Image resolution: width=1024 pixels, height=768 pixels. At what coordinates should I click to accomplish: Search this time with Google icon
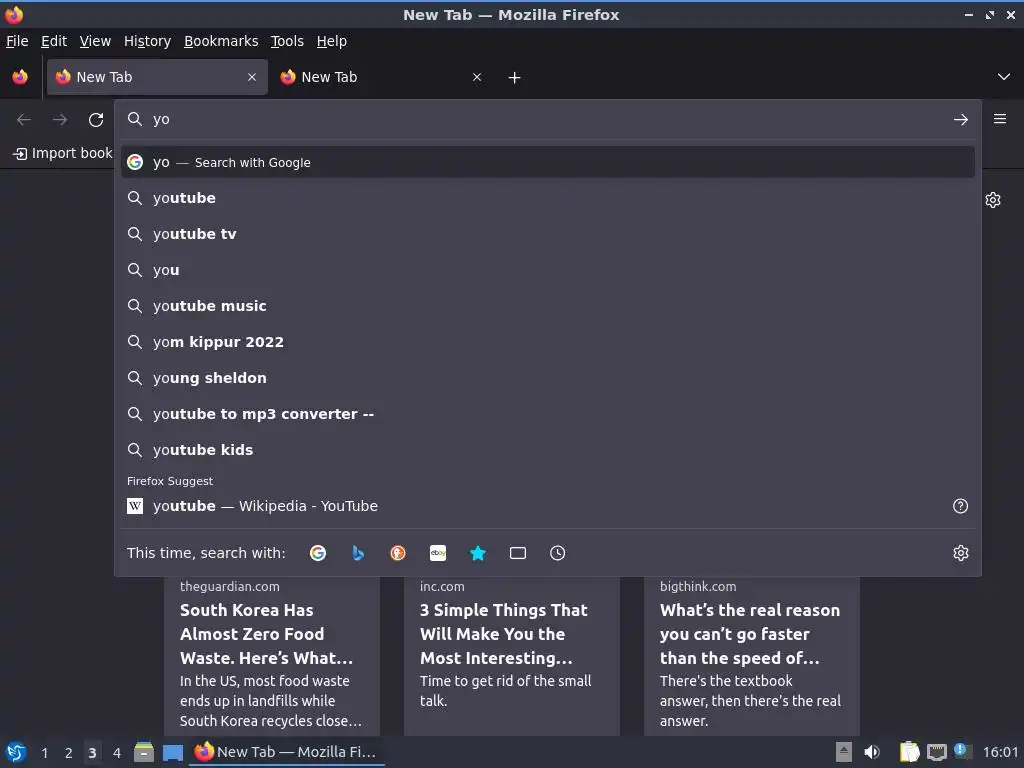[318, 553]
